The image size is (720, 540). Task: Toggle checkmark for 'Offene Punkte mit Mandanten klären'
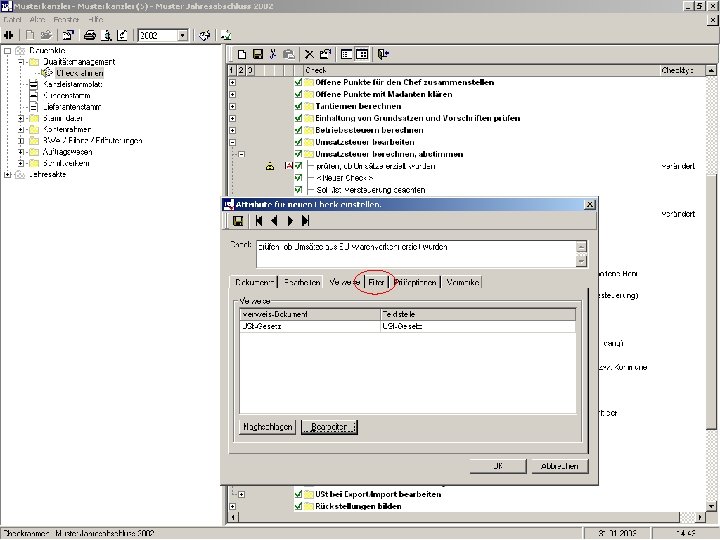[298, 94]
